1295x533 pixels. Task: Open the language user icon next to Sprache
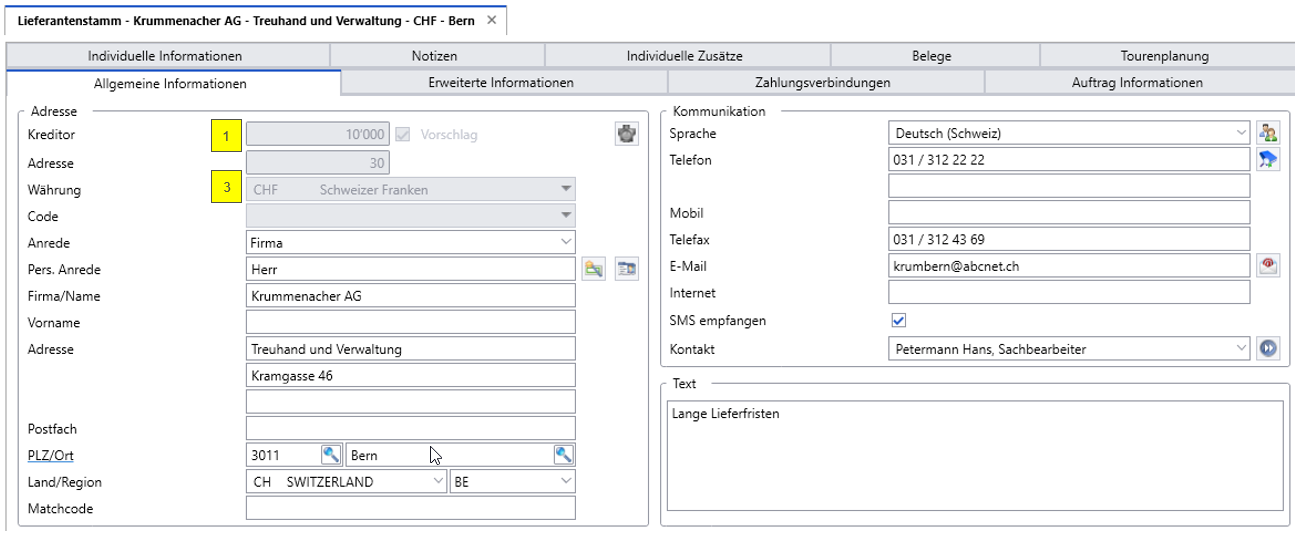(x=1268, y=133)
